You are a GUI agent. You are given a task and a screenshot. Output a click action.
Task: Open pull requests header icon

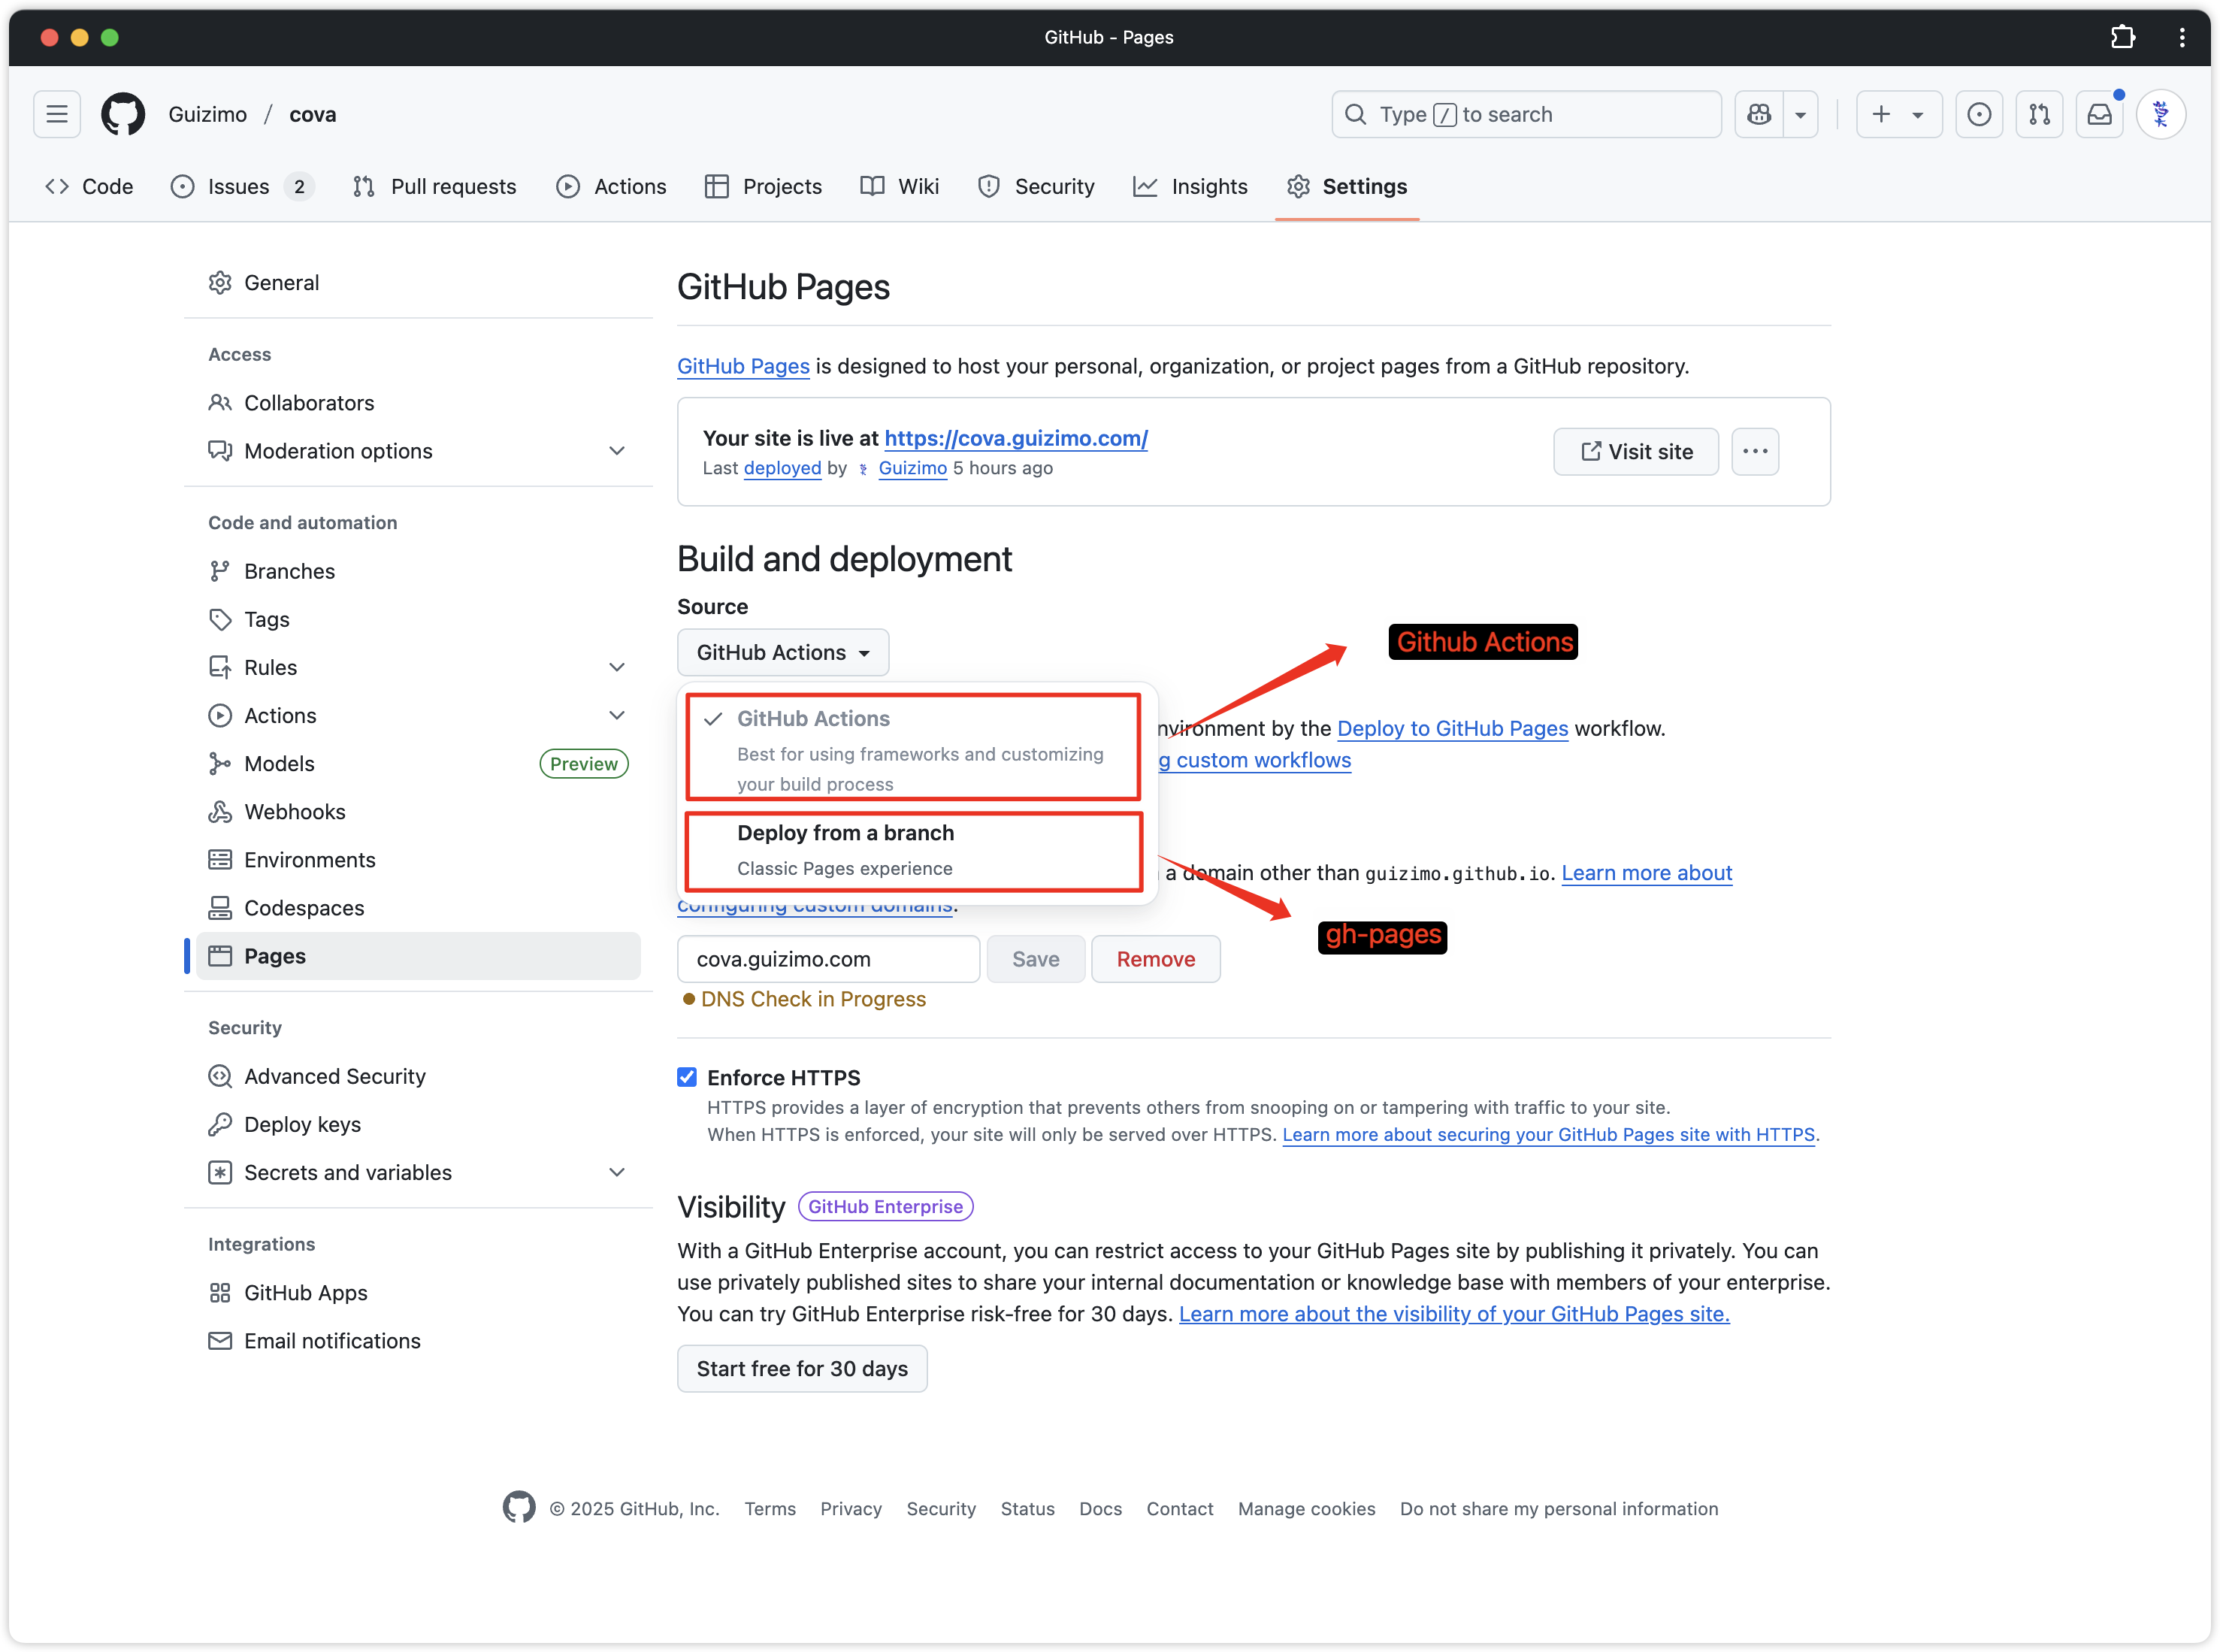2039,114
